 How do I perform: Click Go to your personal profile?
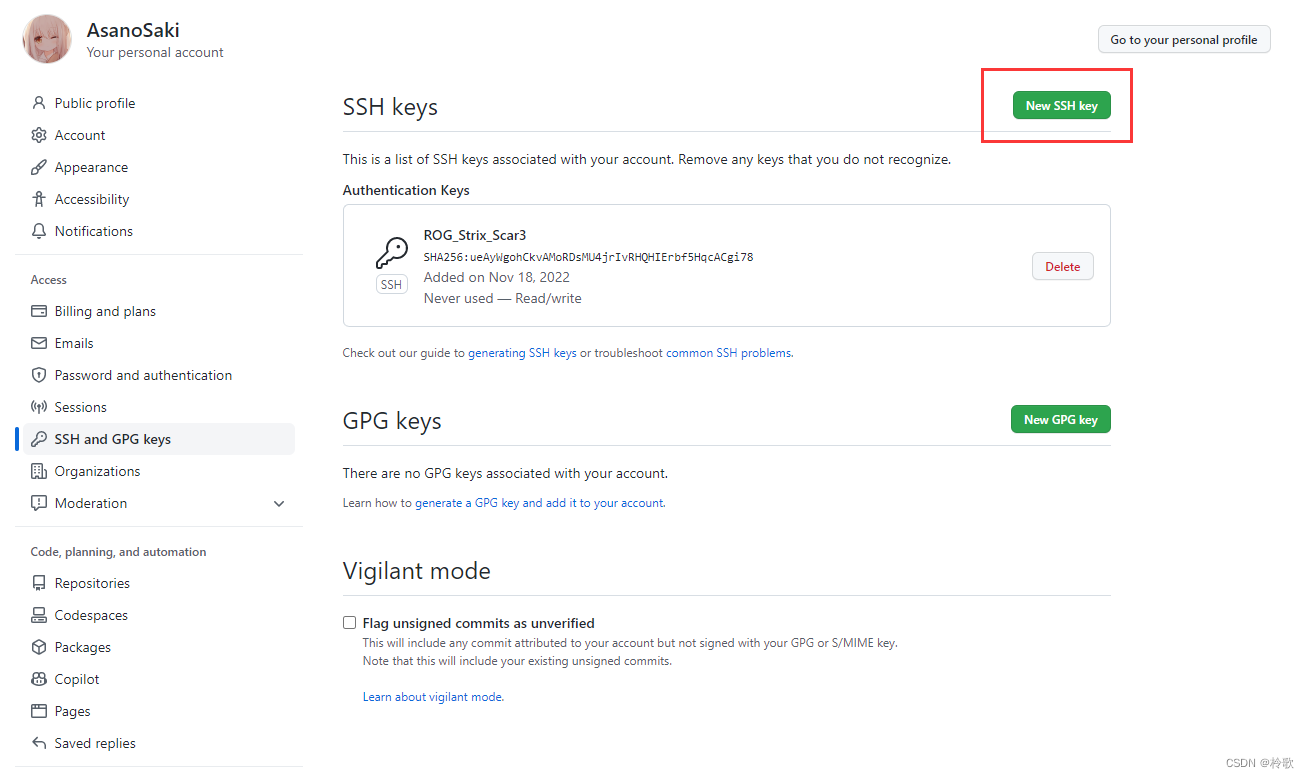(x=1184, y=40)
